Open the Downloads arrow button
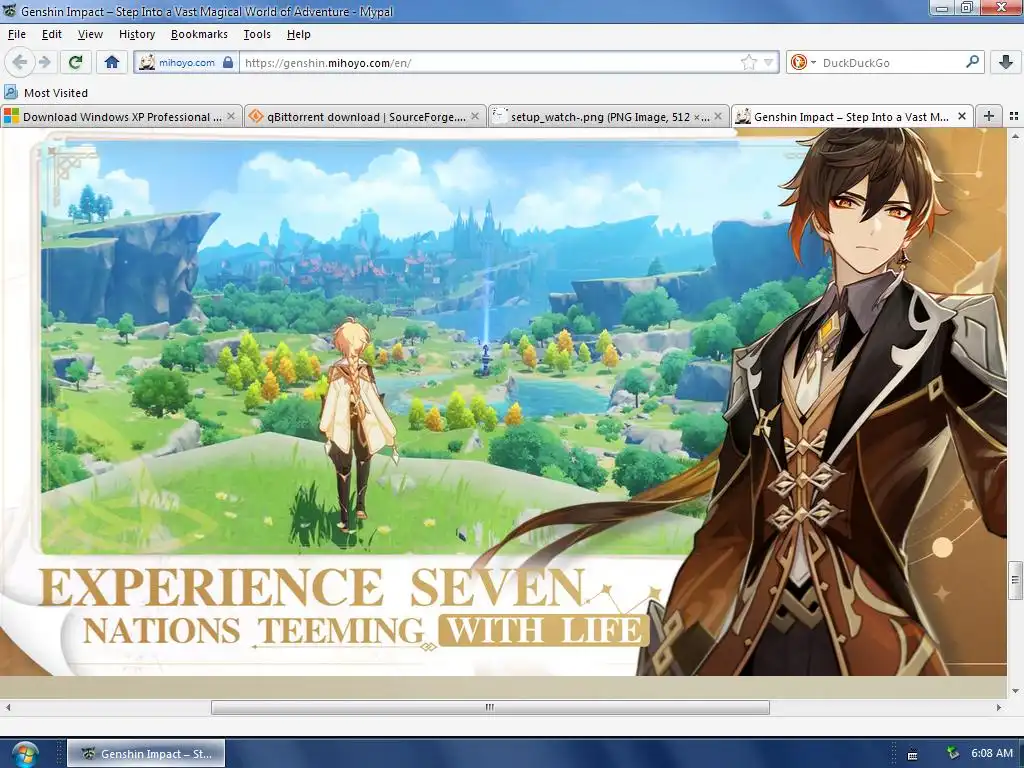 [x=1006, y=63]
